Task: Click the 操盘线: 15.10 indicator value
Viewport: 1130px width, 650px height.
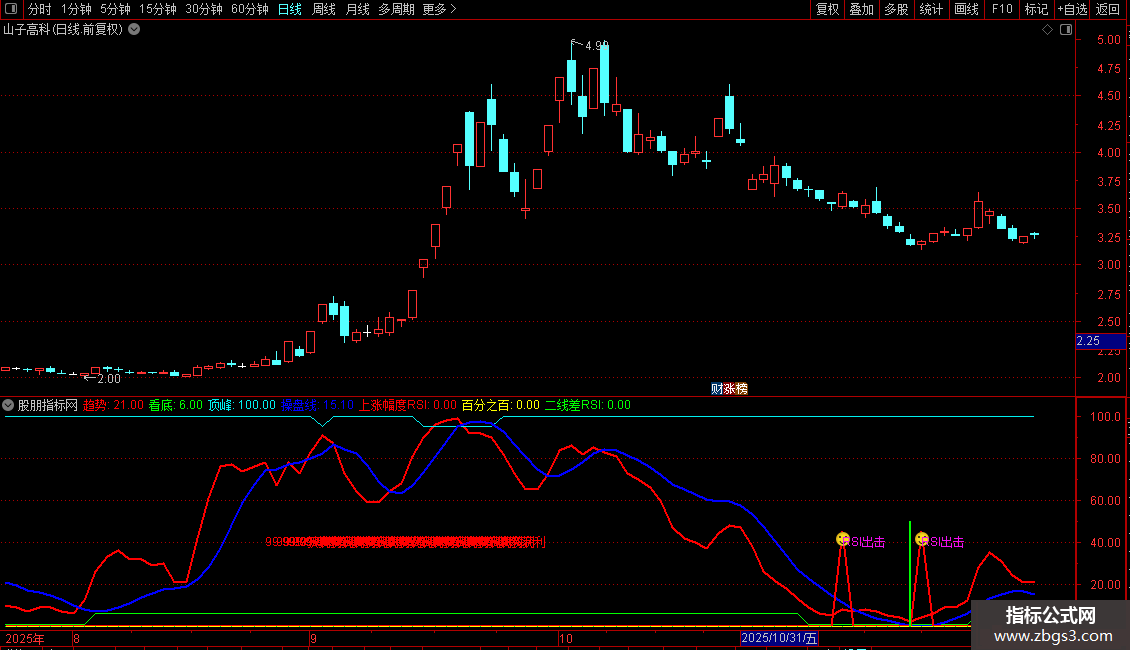Action: pyautogui.click(x=317, y=405)
